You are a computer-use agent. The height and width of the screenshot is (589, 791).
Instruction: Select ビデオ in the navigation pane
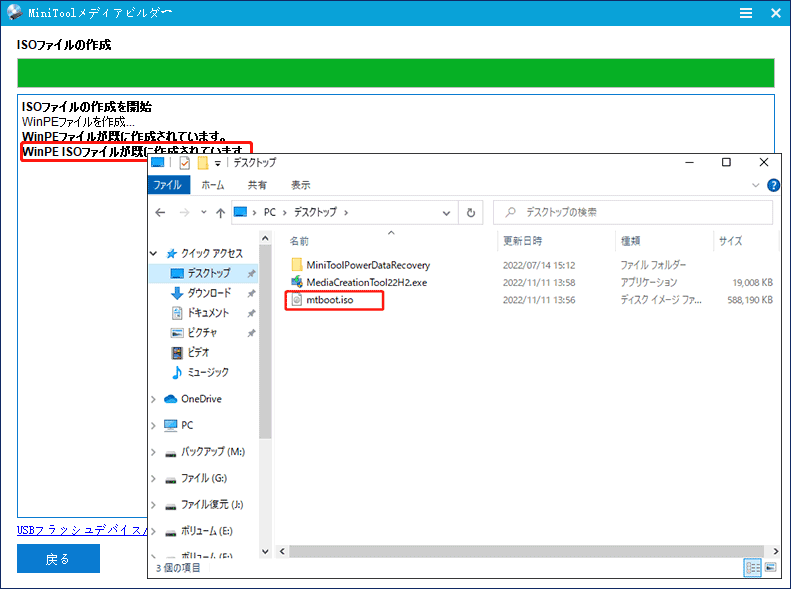[198, 352]
